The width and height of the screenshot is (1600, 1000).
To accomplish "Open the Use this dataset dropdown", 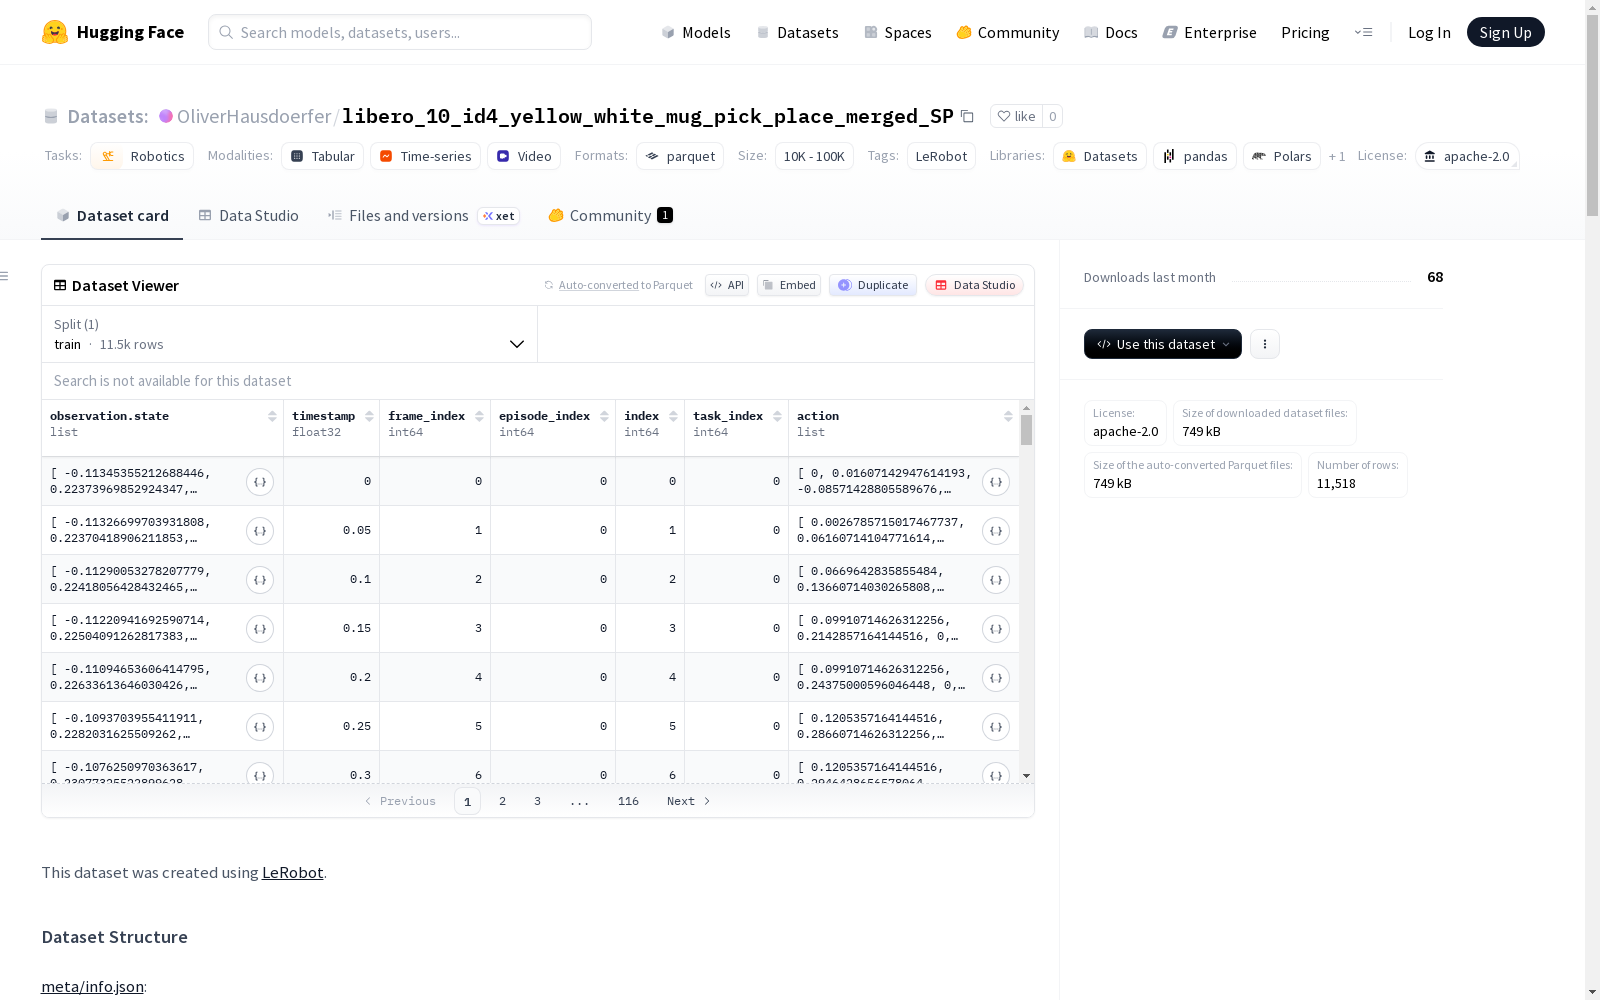I will tap(1163, 344).
